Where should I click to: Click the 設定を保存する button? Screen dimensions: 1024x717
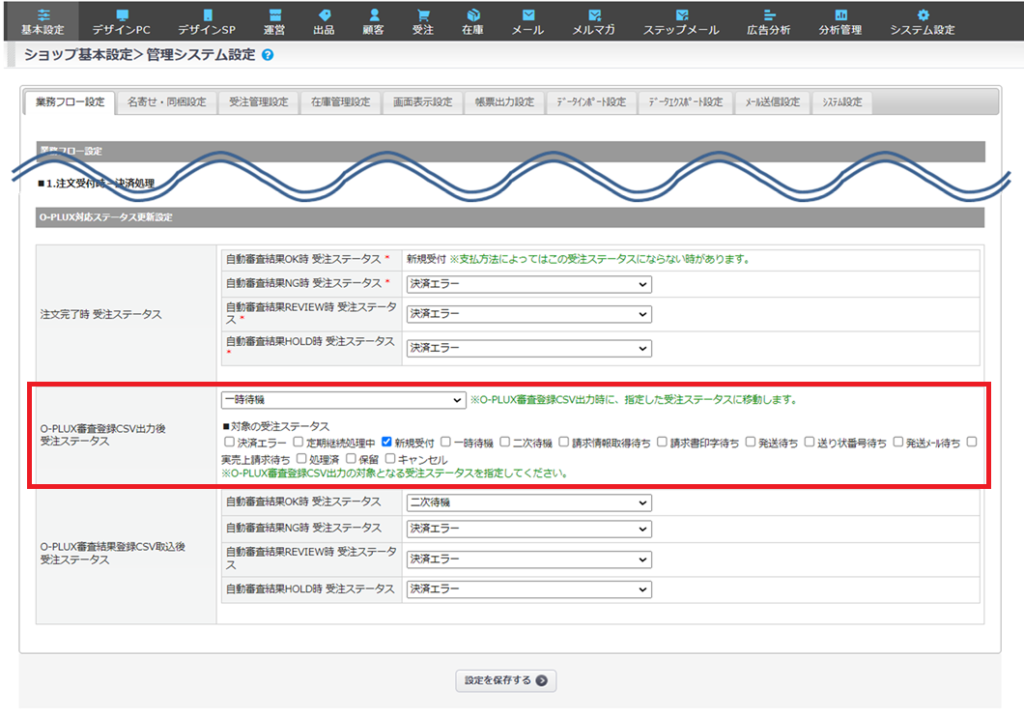click(x=505, y=681)
